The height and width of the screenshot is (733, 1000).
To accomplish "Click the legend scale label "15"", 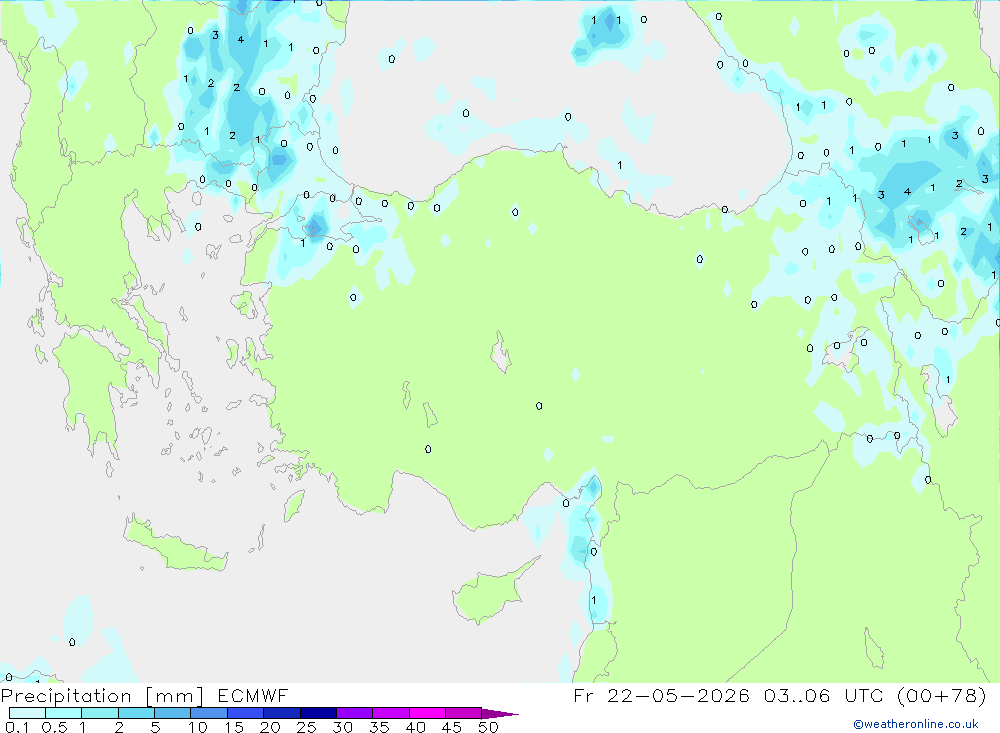I will (234, 727).
